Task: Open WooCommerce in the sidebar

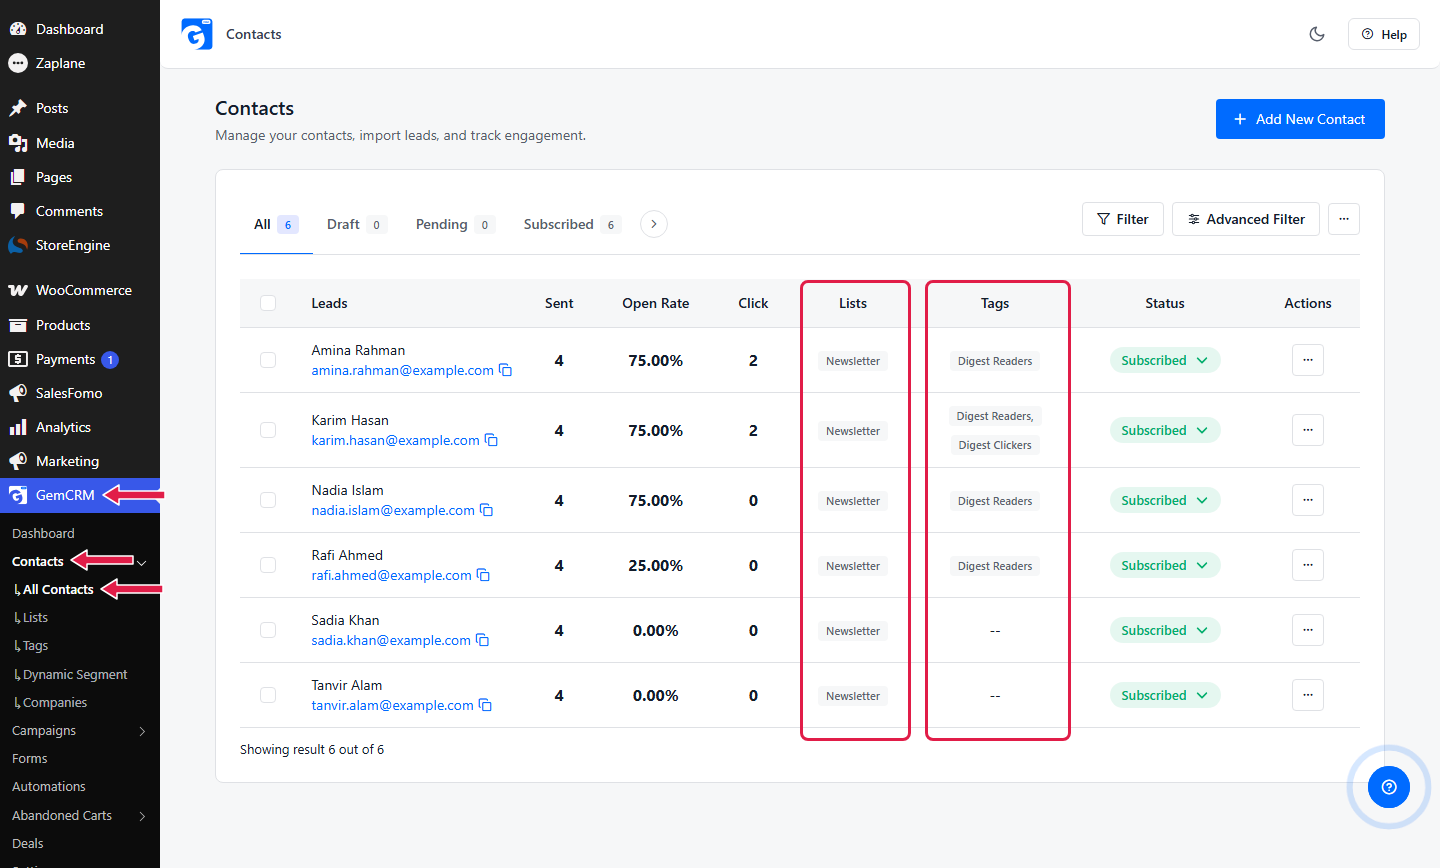Action: pos(80,290)
